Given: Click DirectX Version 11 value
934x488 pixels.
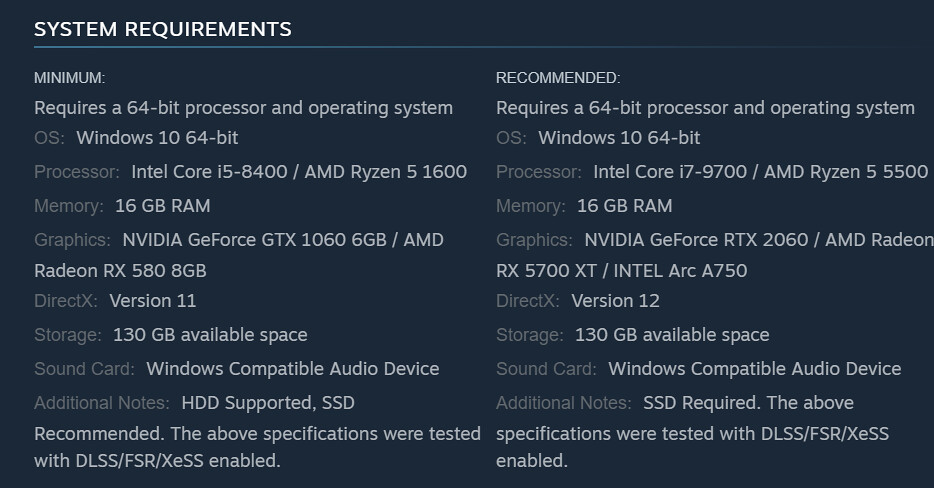Looking at the screenshot, I should point(153,300).
